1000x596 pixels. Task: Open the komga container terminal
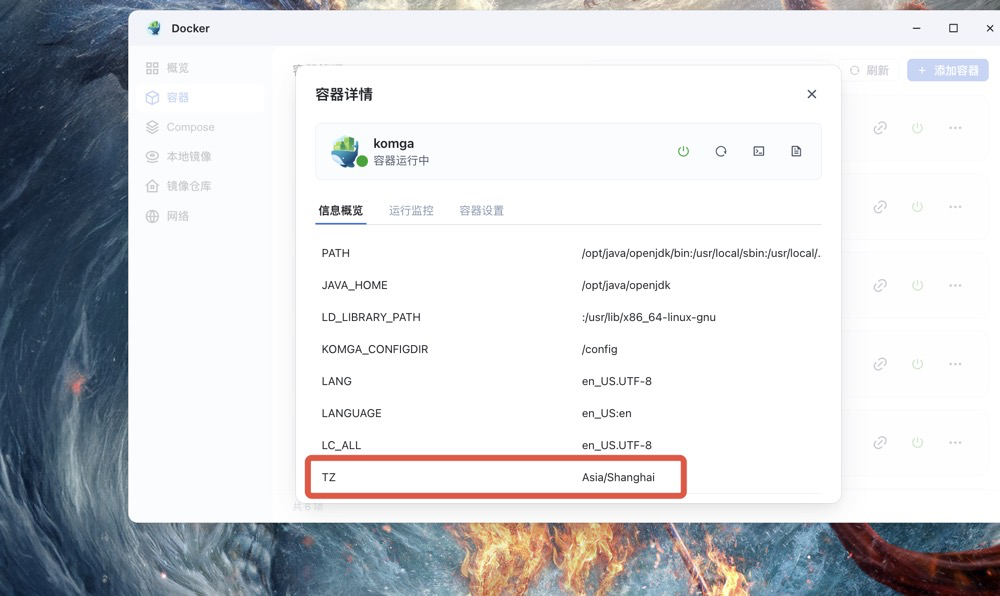758,151
